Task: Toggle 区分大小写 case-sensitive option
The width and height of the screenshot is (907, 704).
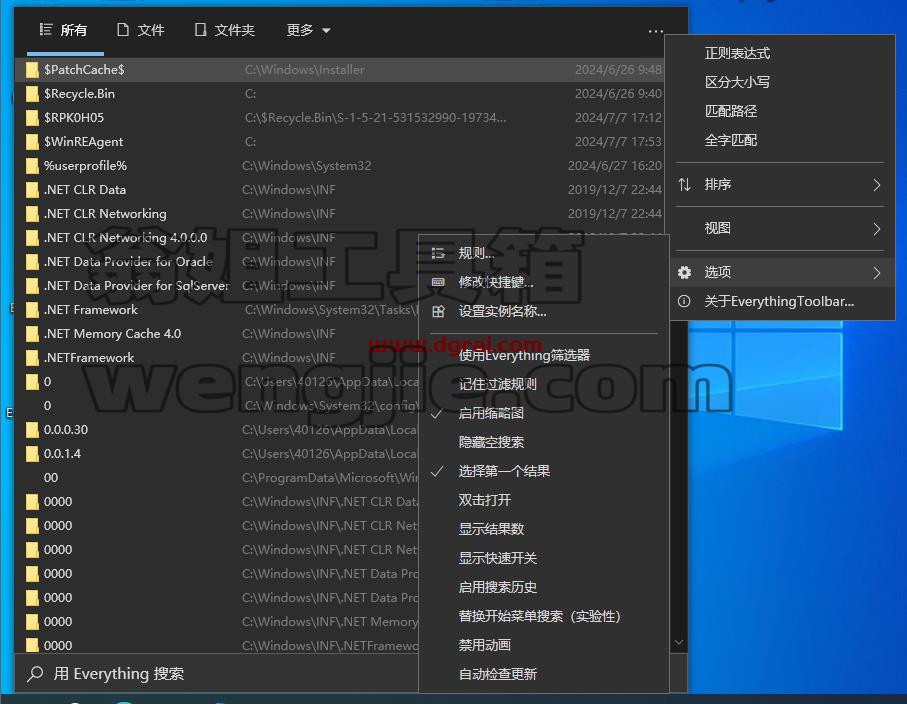Action: [780, 82]
